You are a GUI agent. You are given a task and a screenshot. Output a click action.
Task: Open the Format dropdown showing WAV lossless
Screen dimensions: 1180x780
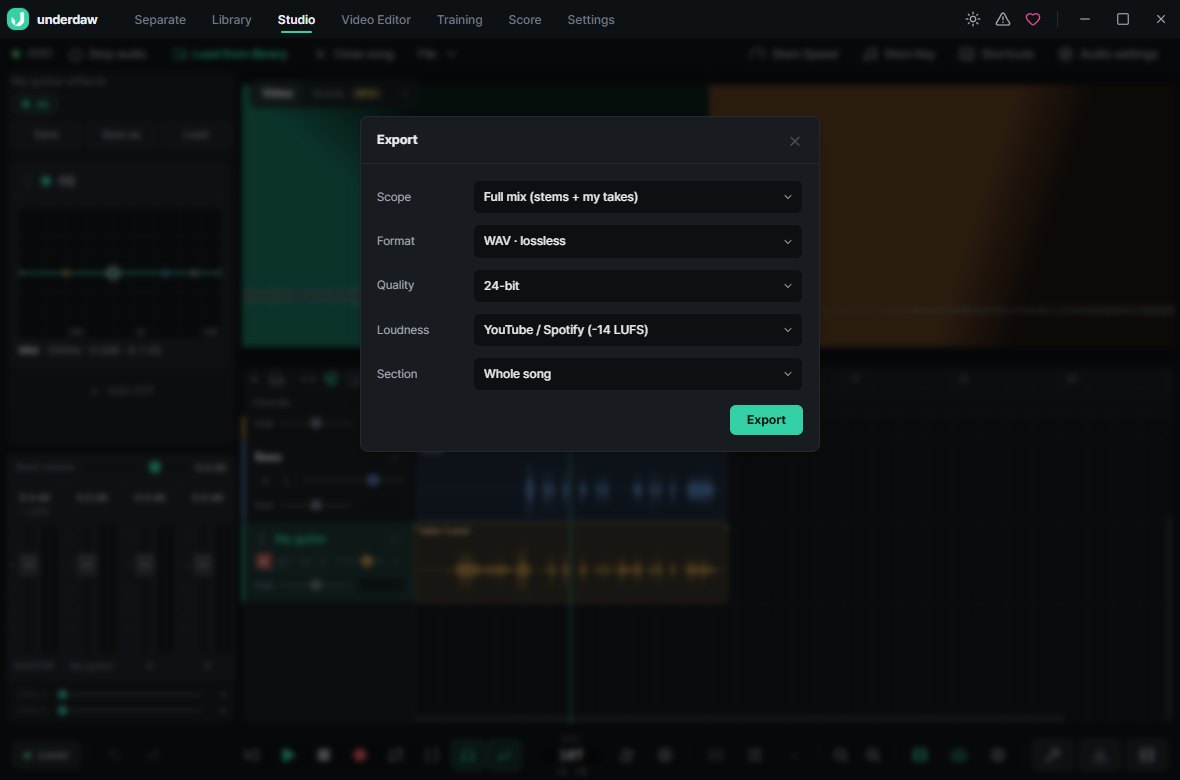click(637, 241)
